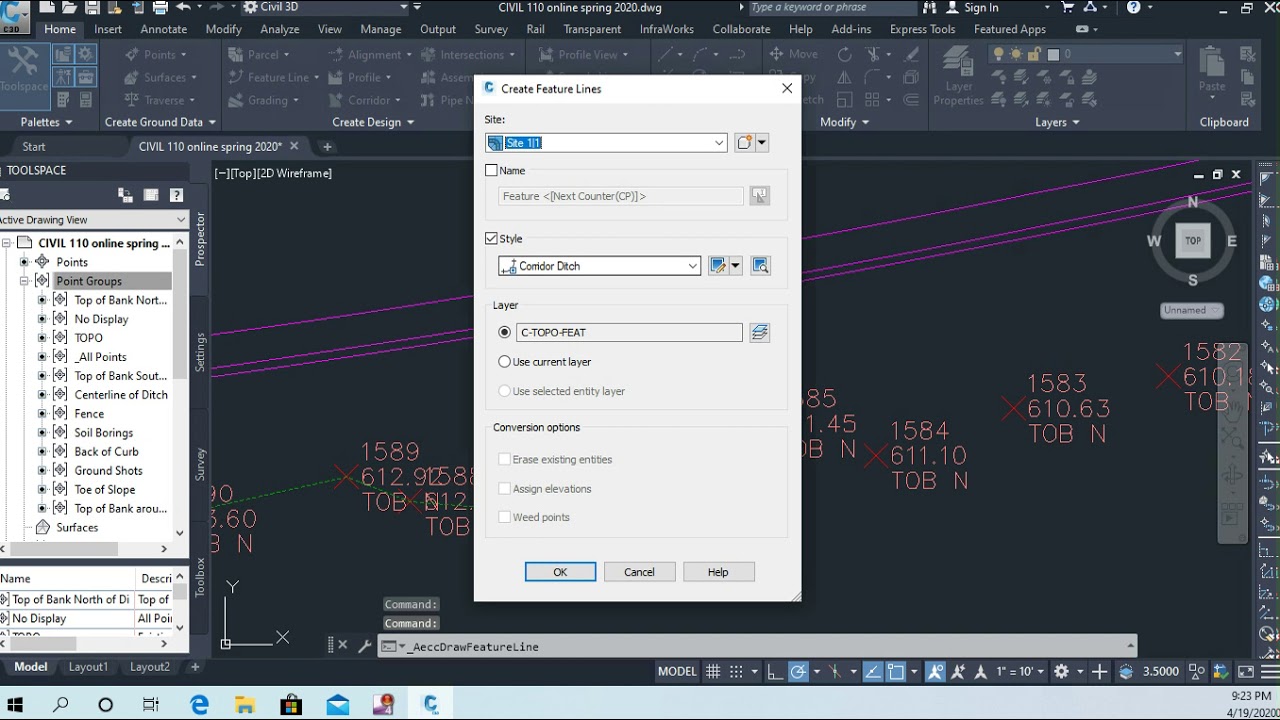
Task: Open Mail app from the taskbar
Action: click(x=338, y=704)
